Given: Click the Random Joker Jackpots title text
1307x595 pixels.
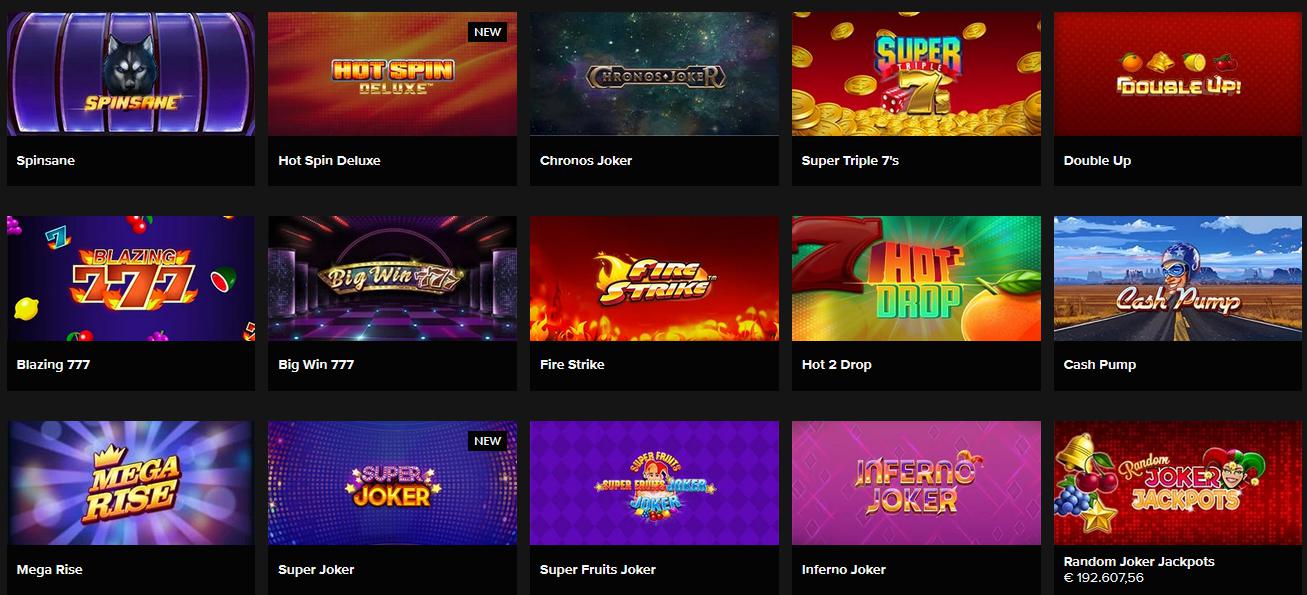Looking at the screenshot, I should coord(1139,562).
